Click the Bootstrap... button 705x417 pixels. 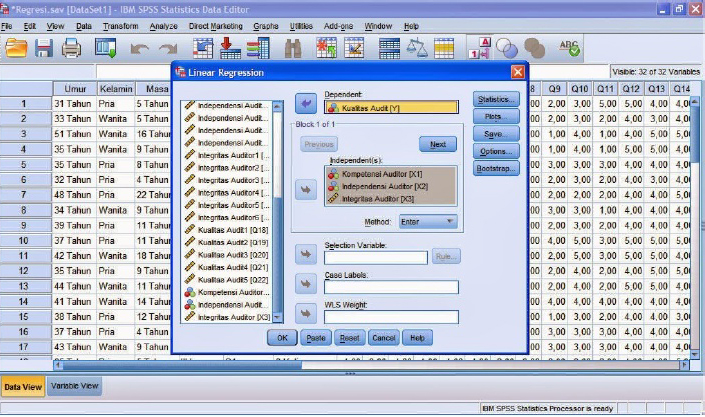pos(496,168)
